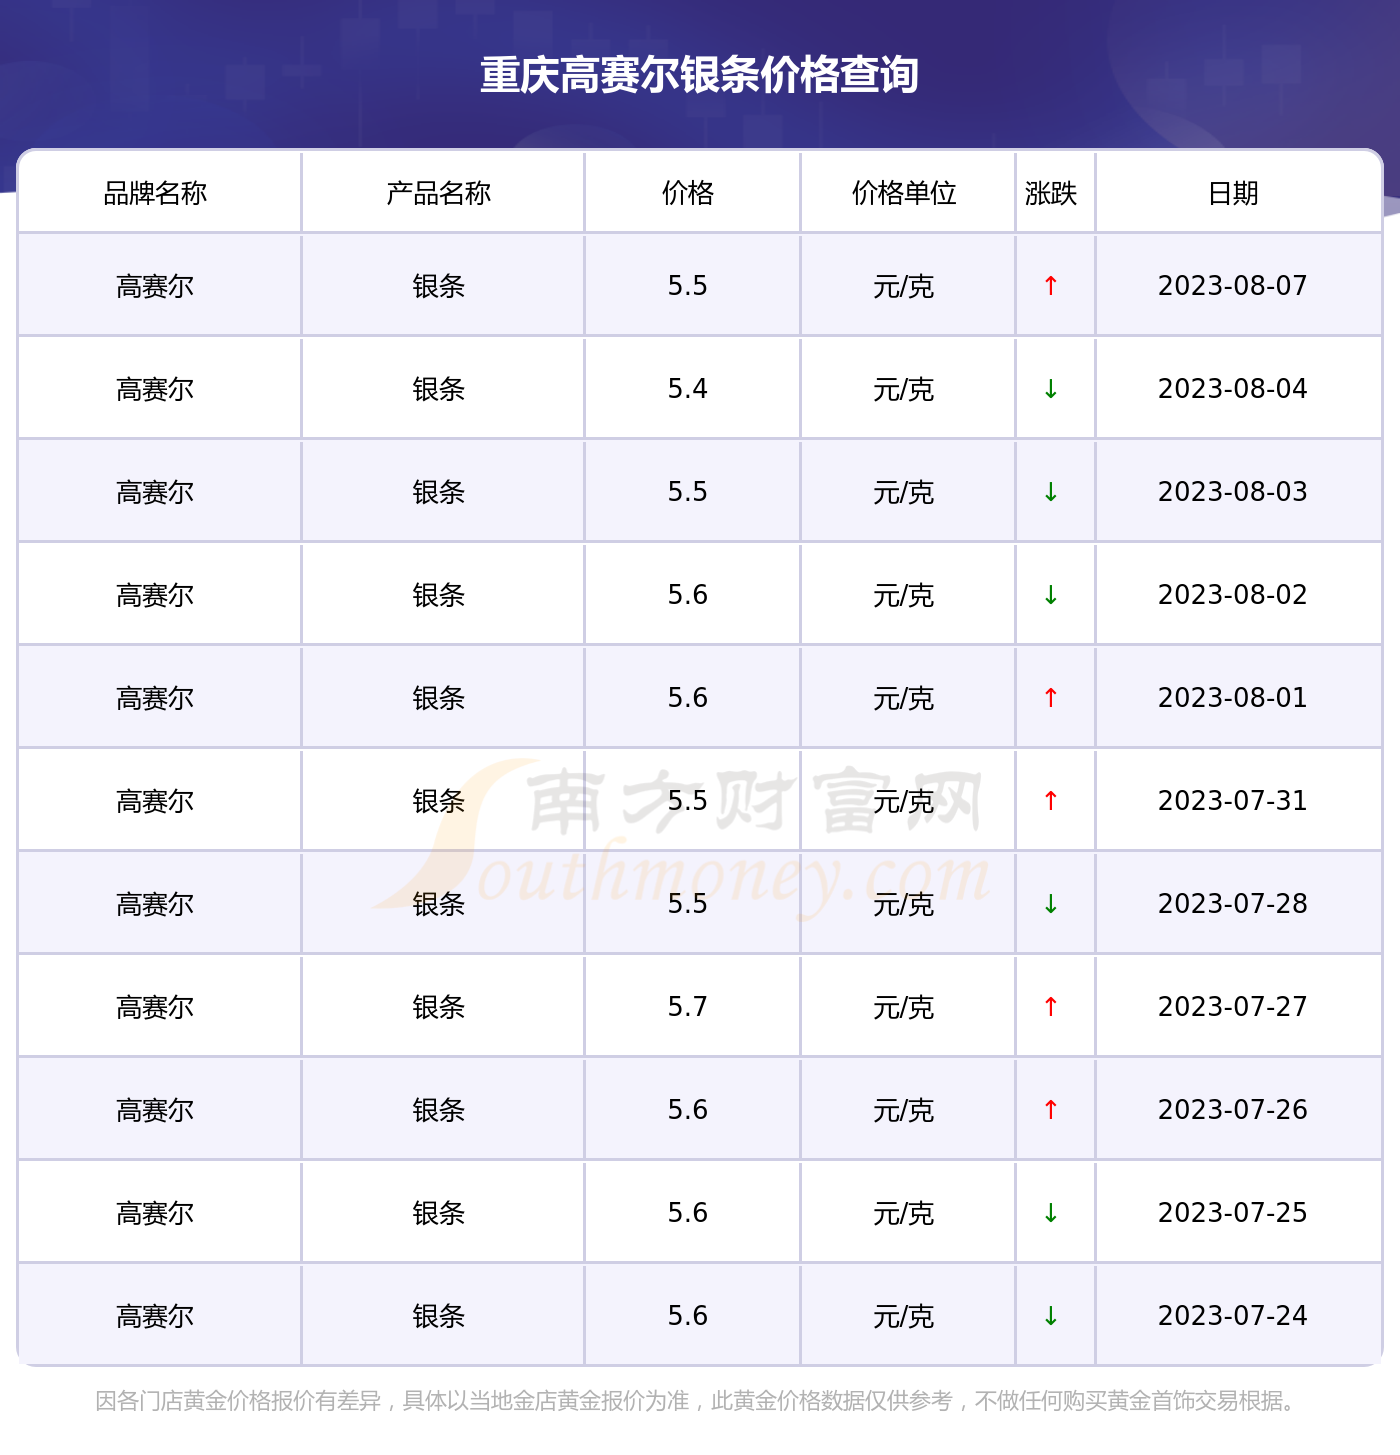Click the 产品名称 column header
The height and width of the screenshot is (1455, 1400).
pos(438,193)
